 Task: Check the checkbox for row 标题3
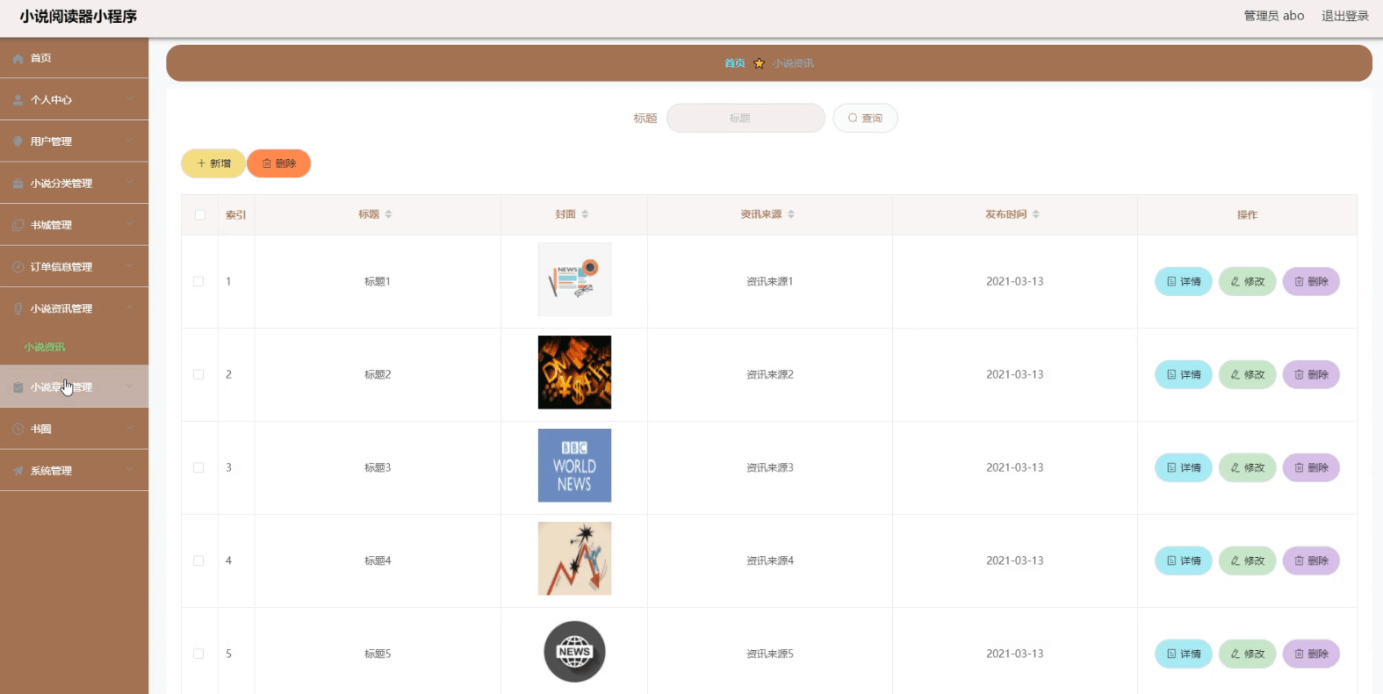click(198, 467)
